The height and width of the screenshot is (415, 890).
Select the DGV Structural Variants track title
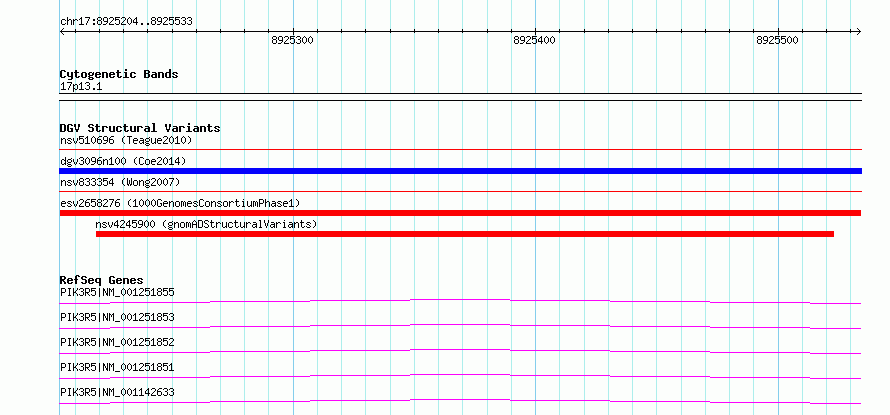140,128
